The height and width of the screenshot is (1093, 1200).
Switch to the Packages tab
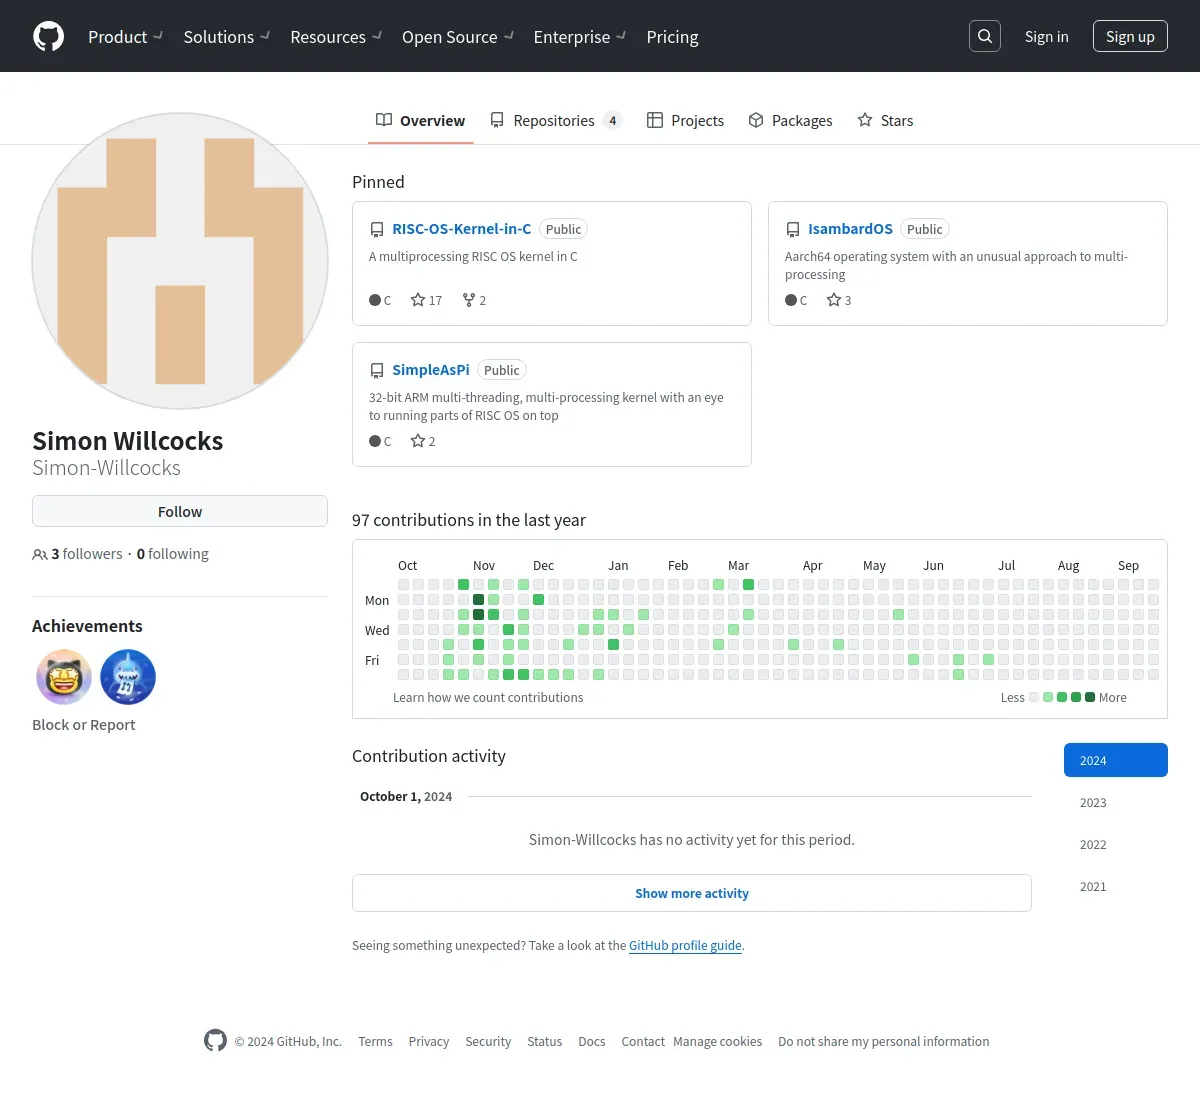click(790, 121)
